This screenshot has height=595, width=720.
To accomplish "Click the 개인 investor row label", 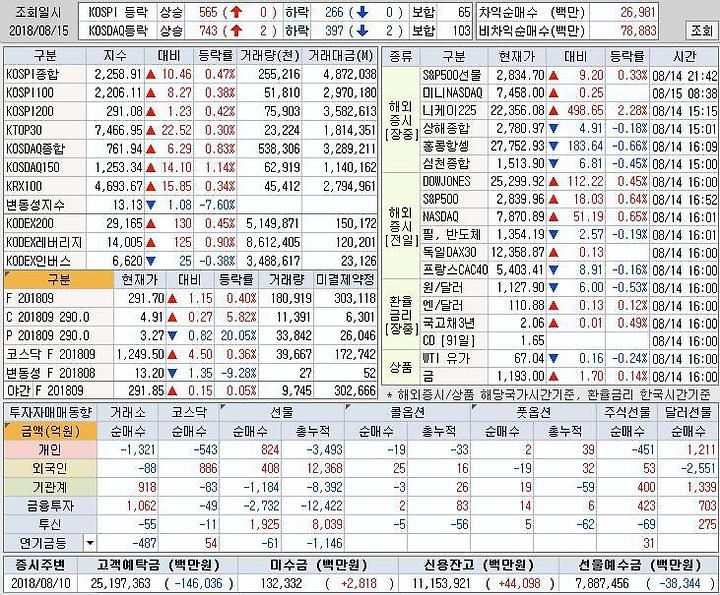I will (x=50, y=450).
